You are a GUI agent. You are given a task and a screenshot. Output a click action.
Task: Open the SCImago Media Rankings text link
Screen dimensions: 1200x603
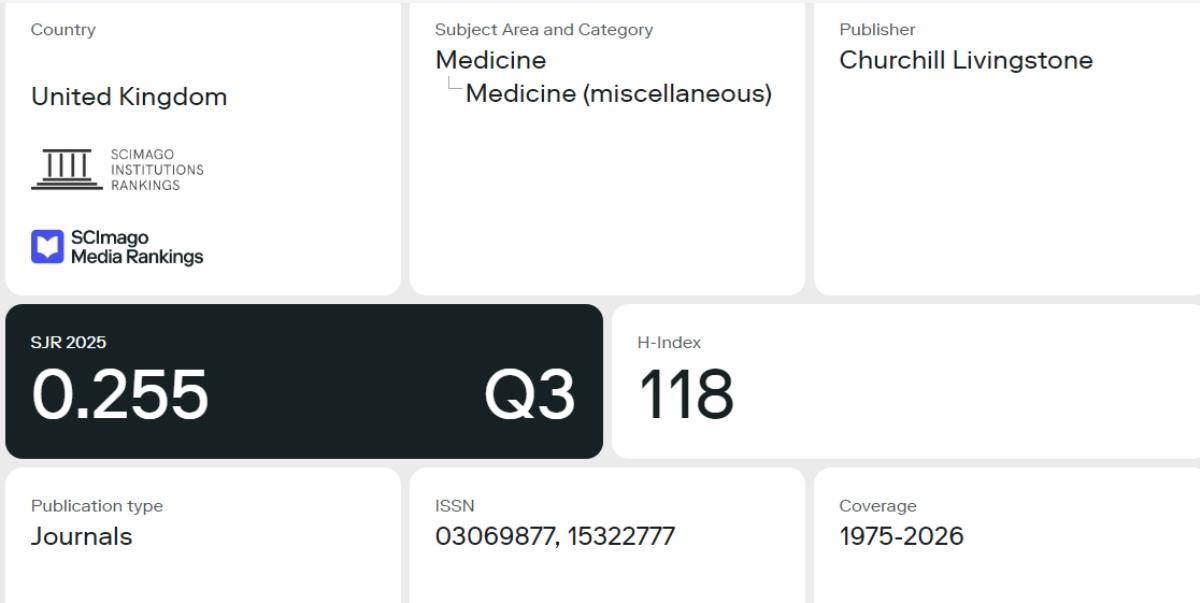pyautogui.click(x=136, y=247)
